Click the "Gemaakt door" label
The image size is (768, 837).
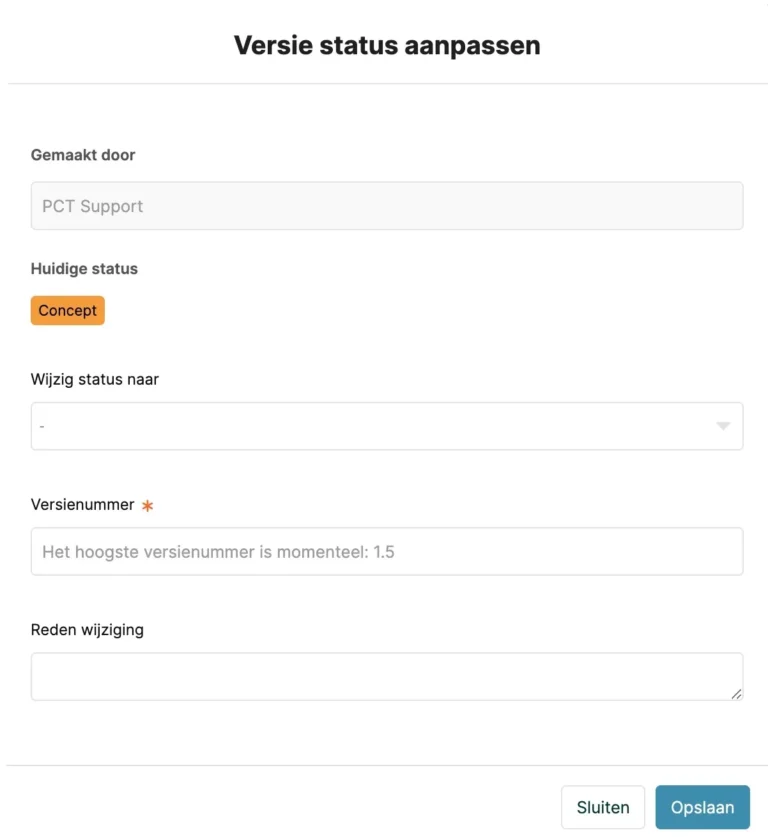83,155
